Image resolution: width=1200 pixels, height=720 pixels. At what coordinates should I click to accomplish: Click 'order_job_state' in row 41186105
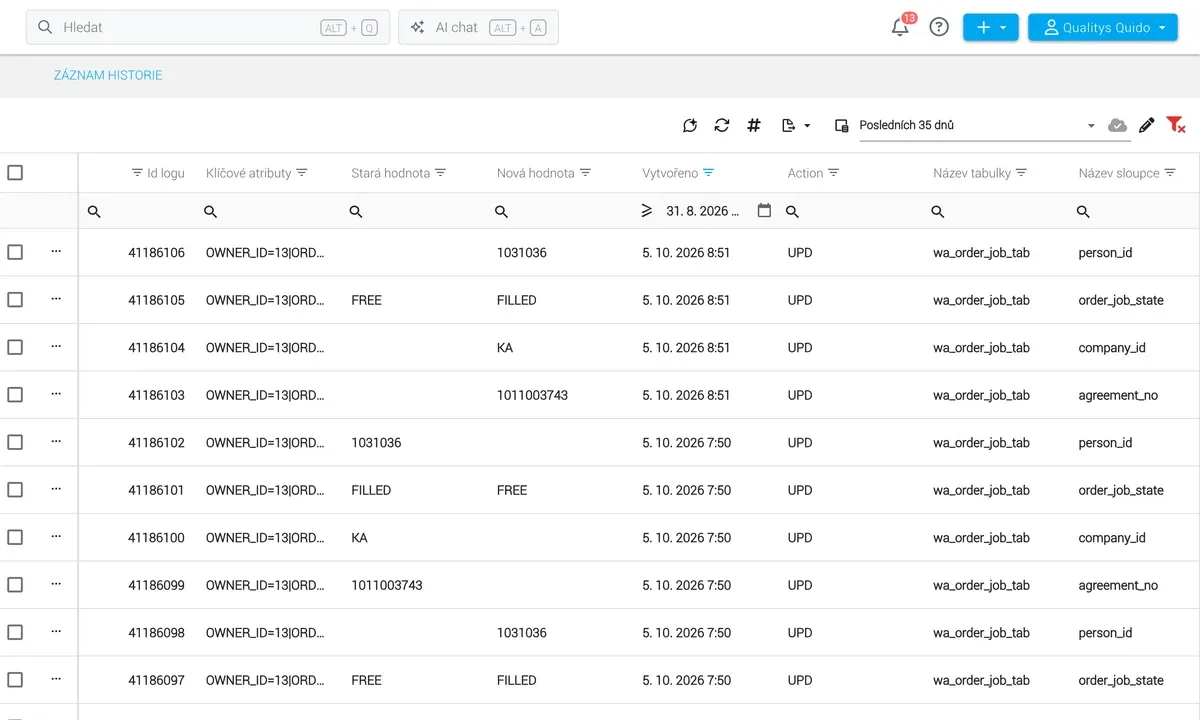tap(1121, 300)
